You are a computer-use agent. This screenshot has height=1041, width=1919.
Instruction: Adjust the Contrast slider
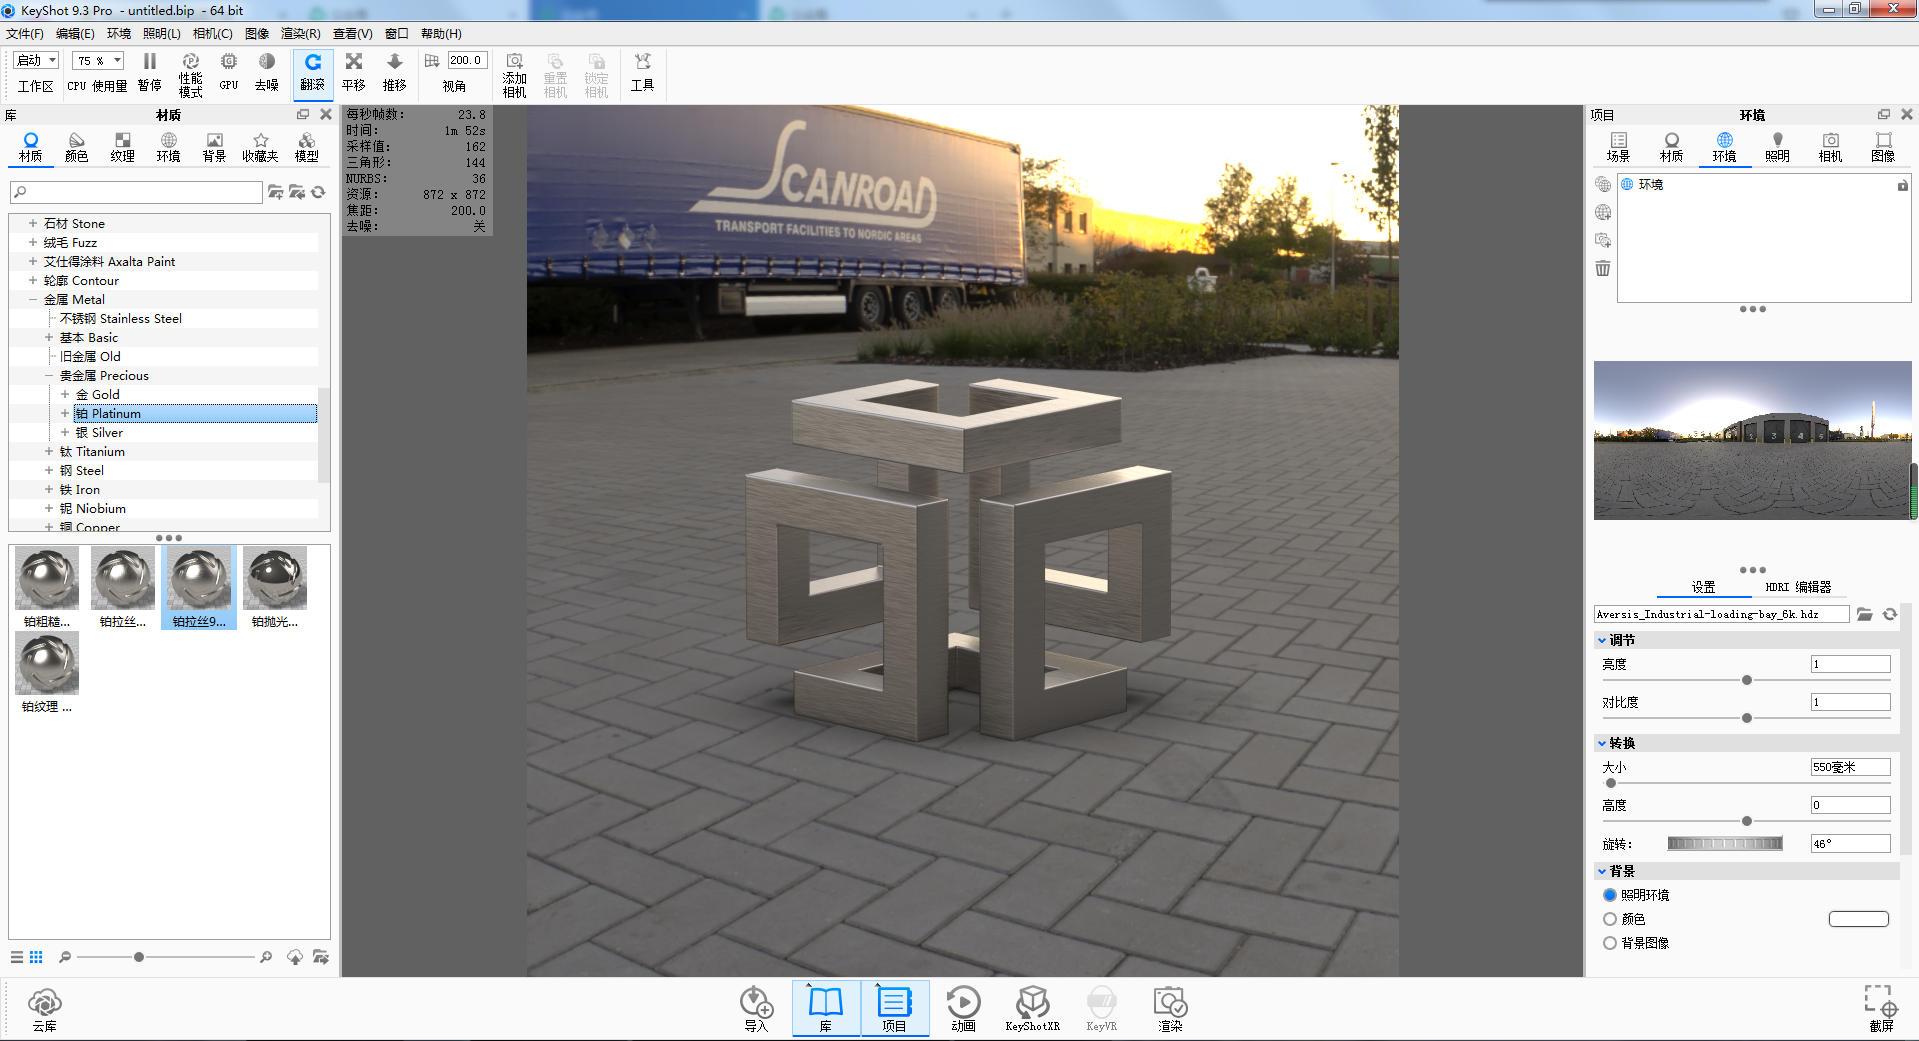point(1746,718)
